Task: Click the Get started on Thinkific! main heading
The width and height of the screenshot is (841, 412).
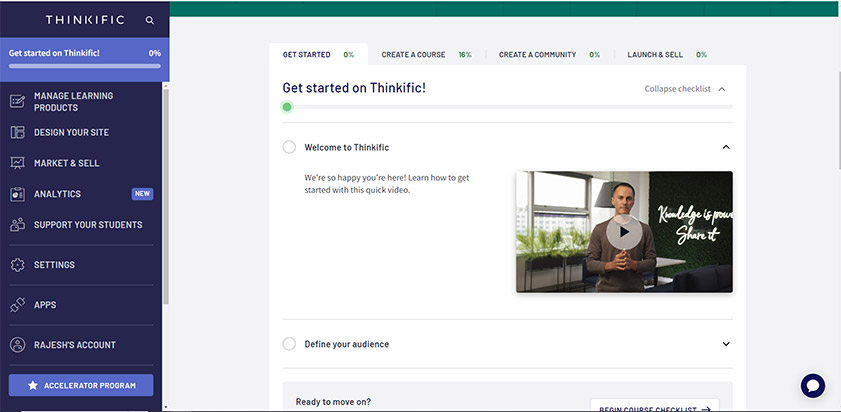Action: [x=354, y=88]
